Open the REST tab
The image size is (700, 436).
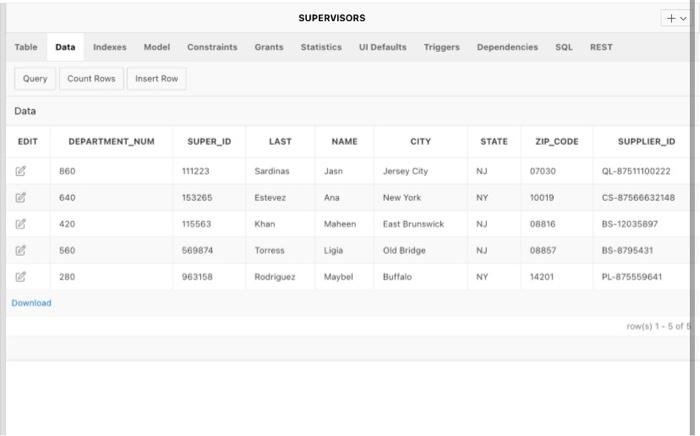pyautogui.click(x=601, y=47)
